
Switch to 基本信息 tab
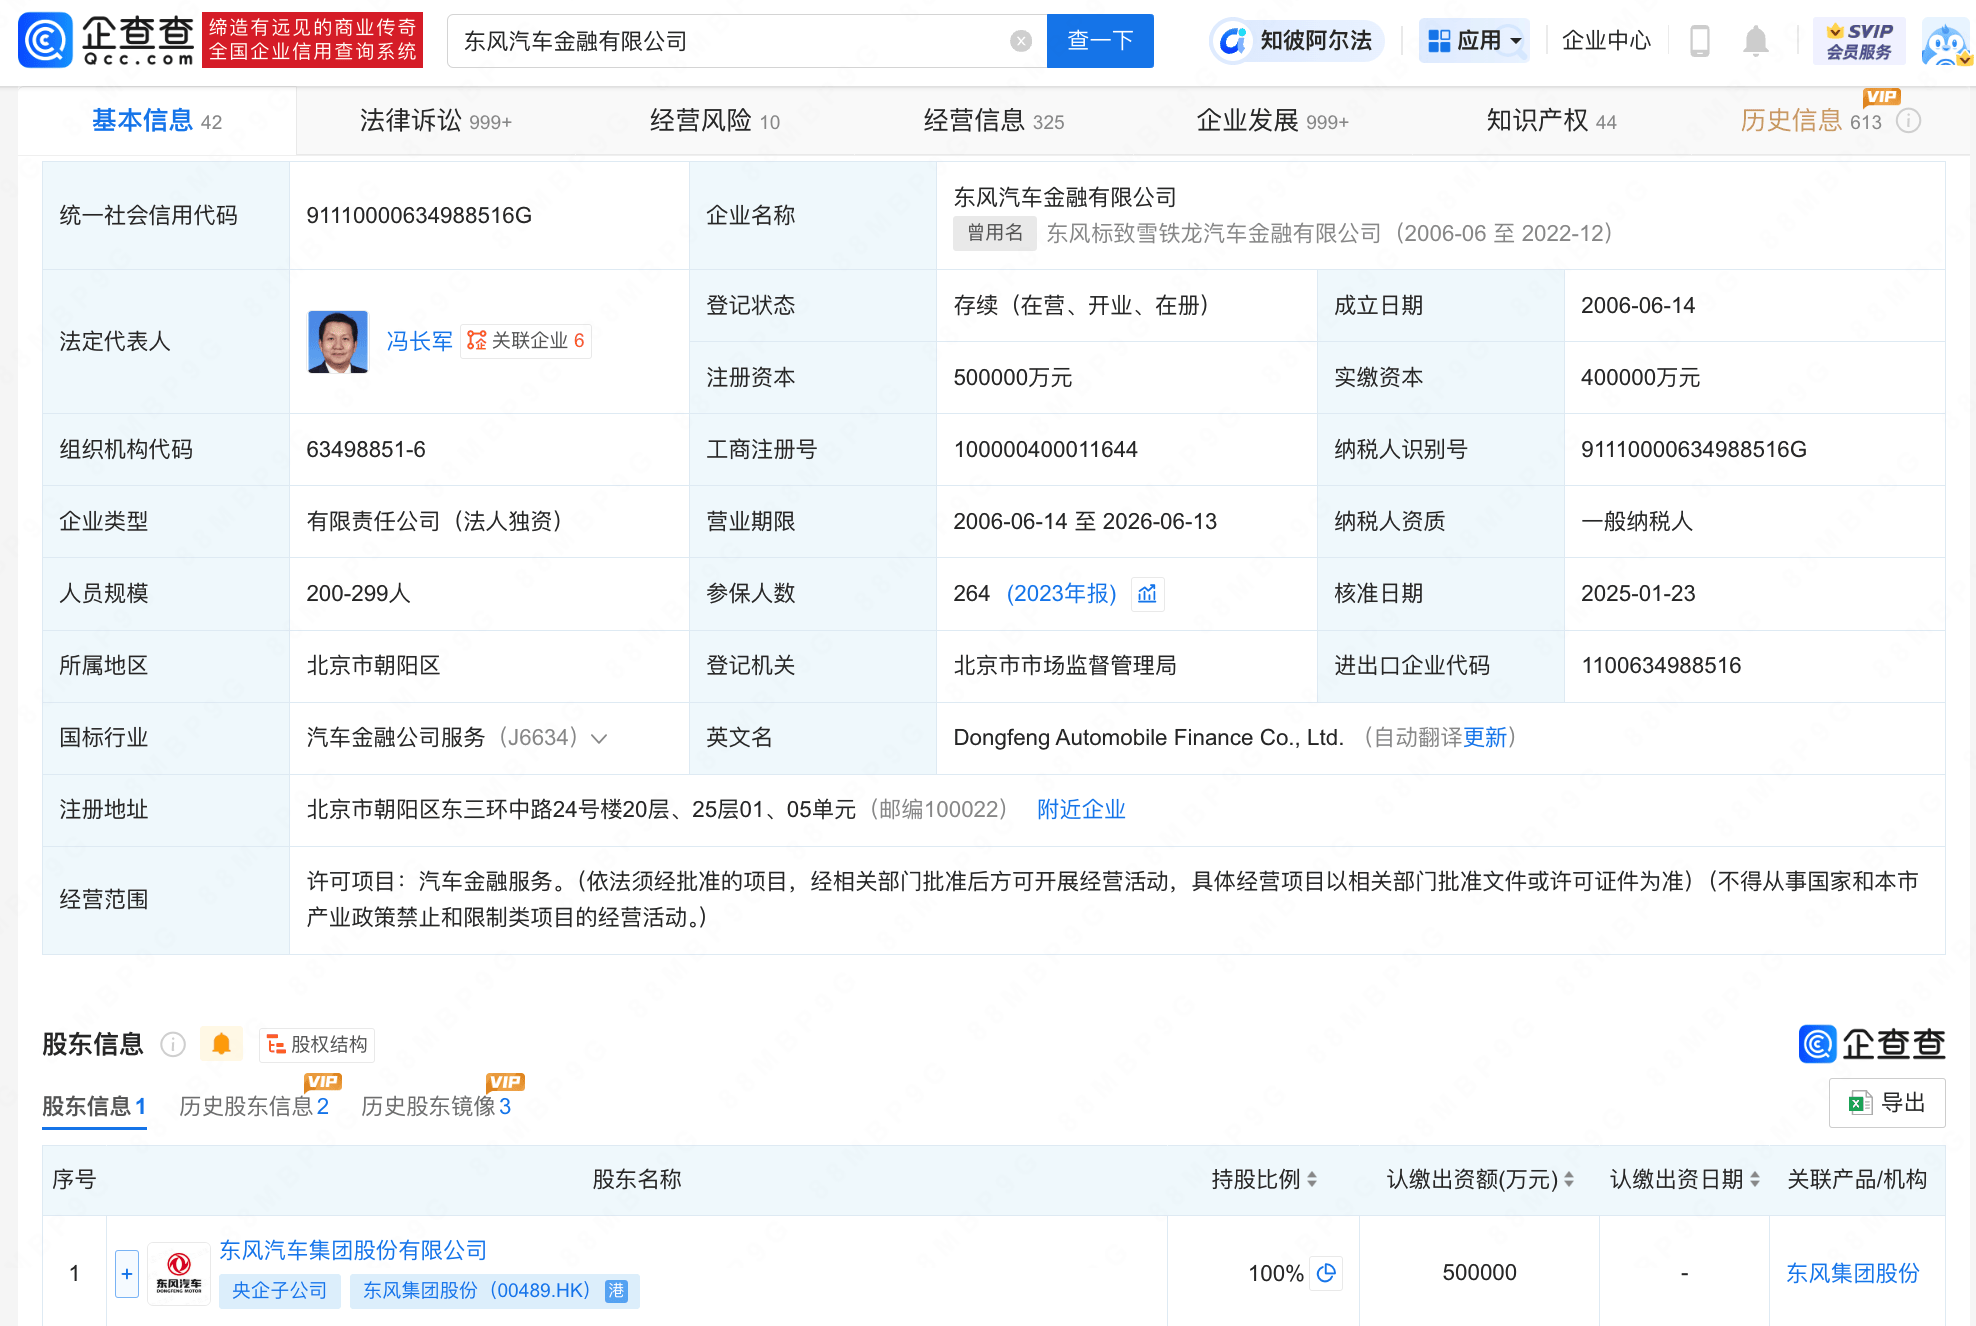[x=157, y=121]
